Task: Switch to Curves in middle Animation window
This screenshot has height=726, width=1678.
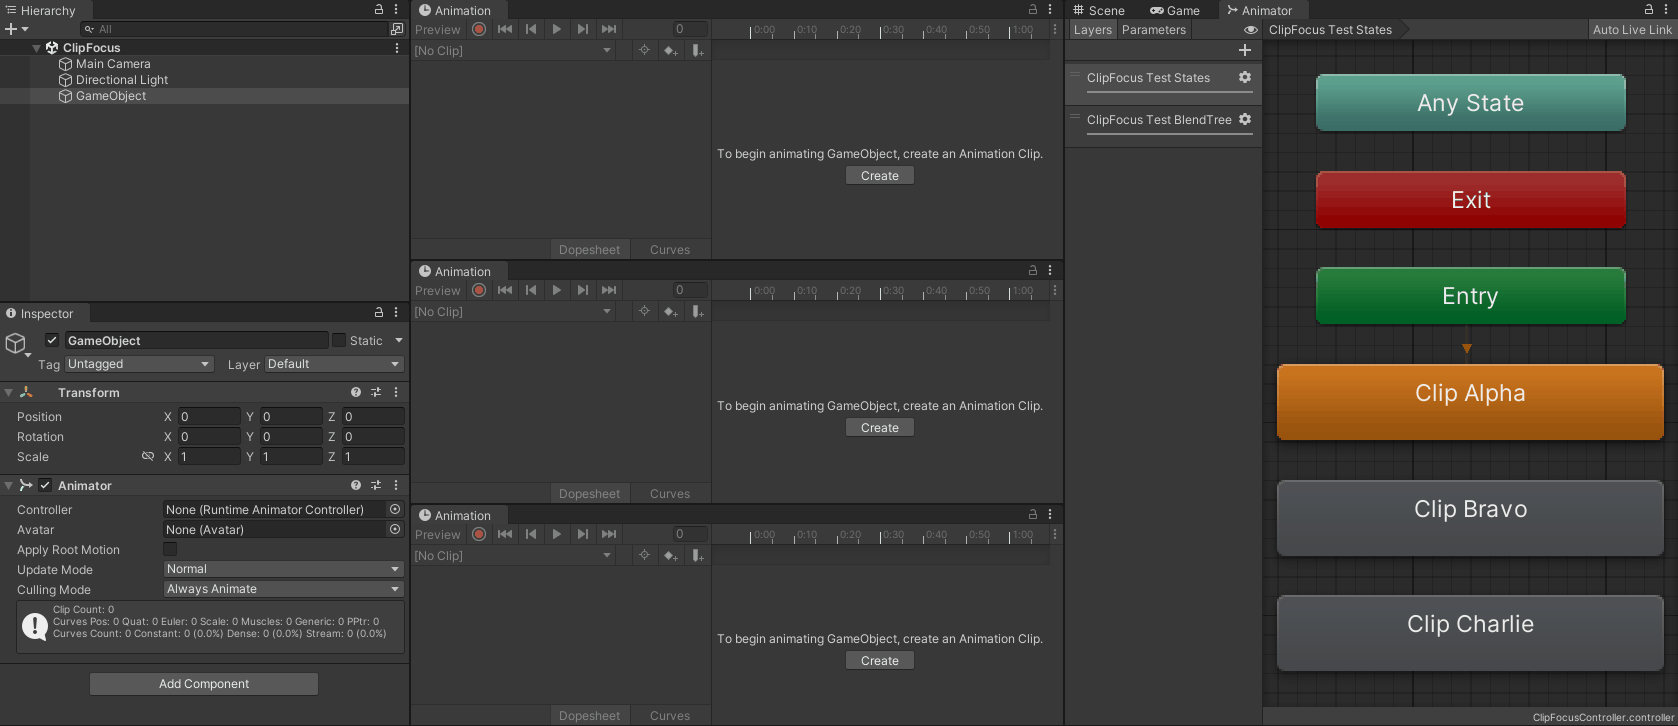Action: 670,493
